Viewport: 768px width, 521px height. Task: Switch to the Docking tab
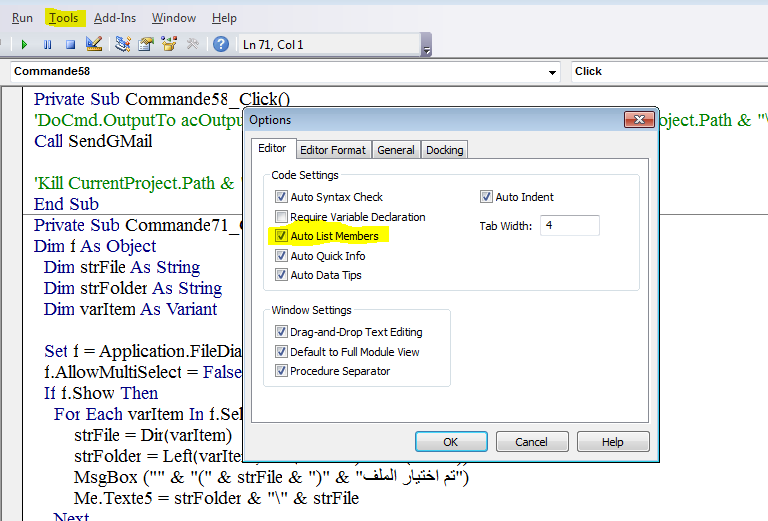(x=444, y=150)
